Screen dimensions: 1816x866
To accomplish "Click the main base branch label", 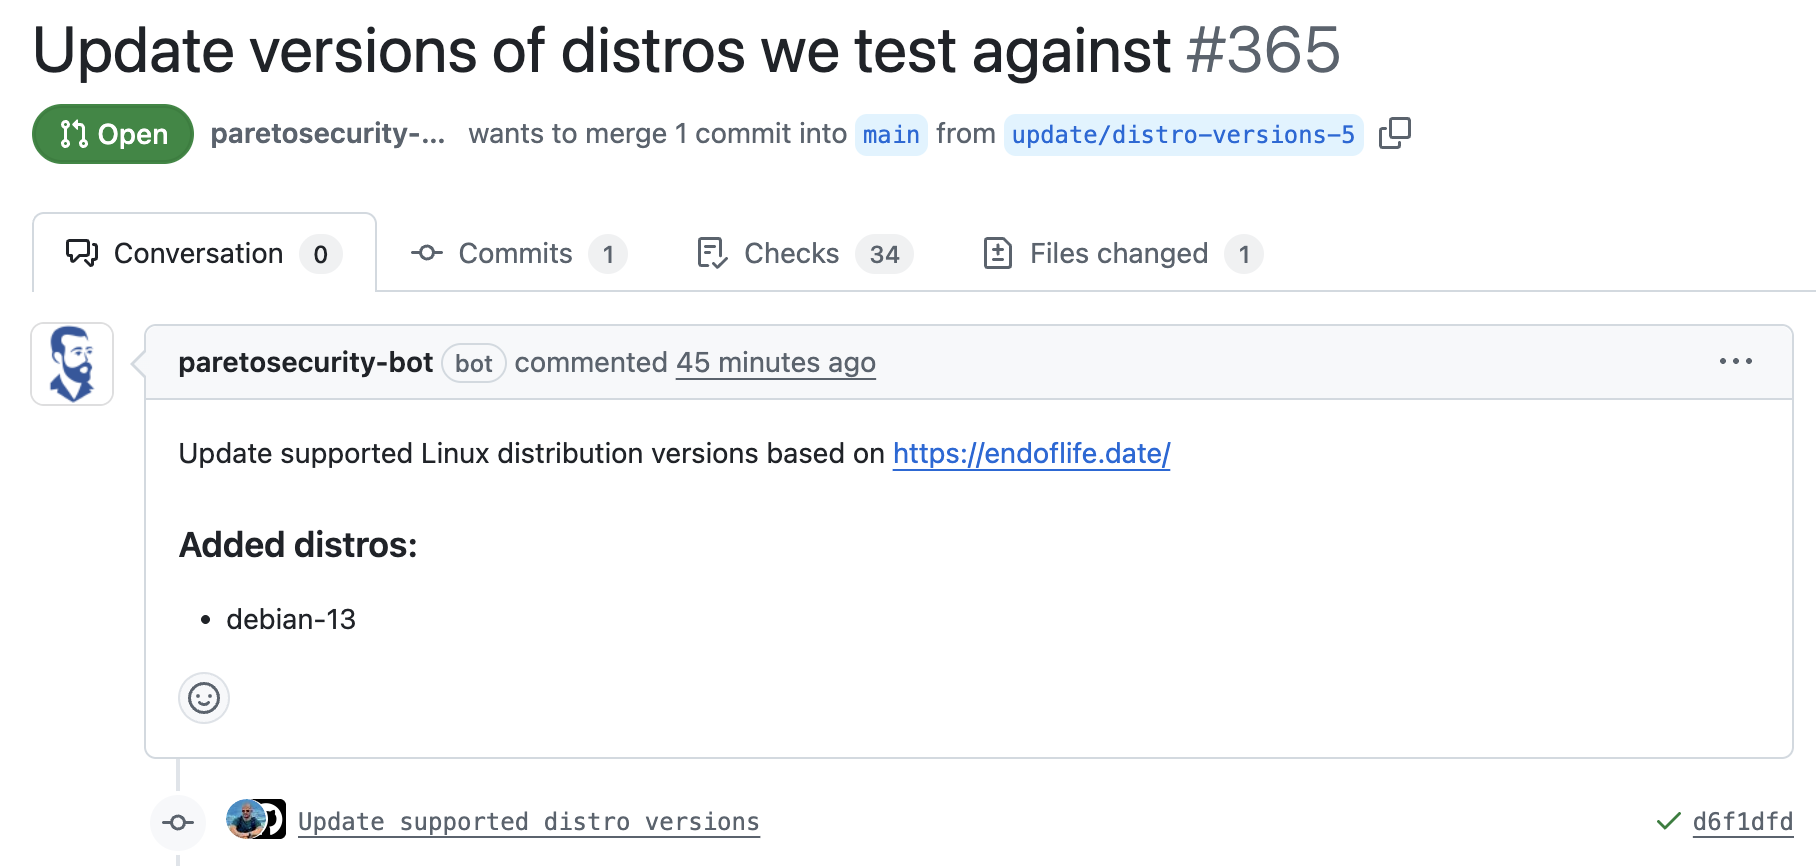I will 891,134.
